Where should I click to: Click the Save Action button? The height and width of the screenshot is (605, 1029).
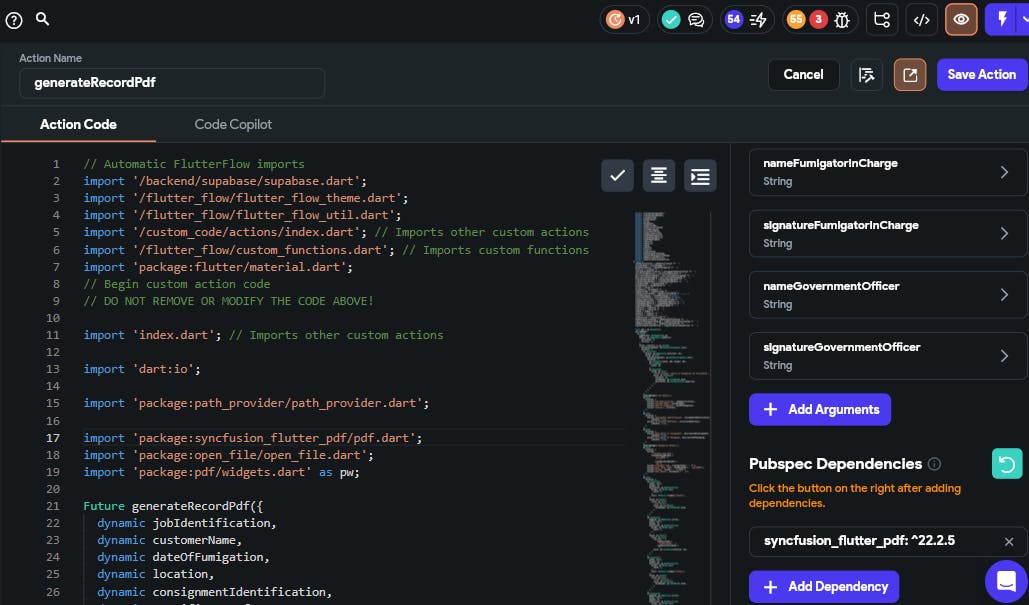click(981, 74)
